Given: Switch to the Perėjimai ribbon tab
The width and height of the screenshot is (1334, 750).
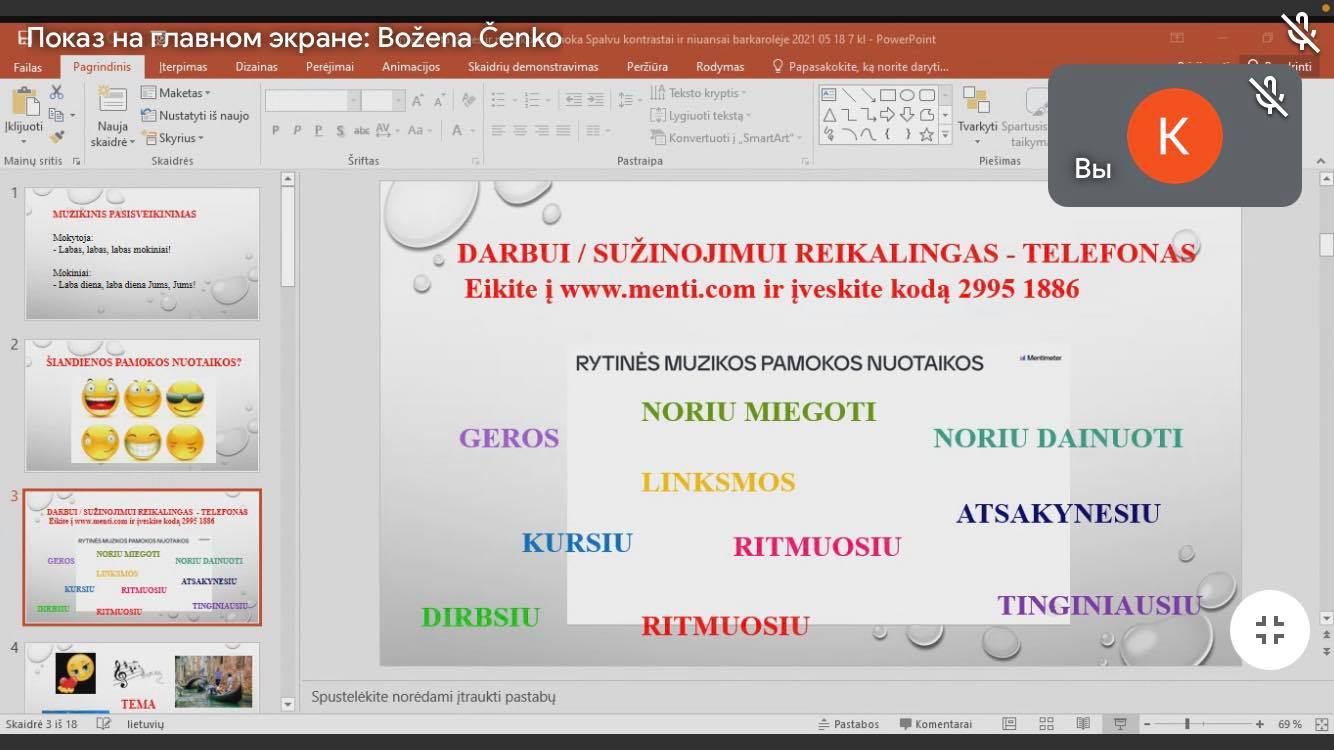Looking at the screenshot, I should [x=330, y=67].
